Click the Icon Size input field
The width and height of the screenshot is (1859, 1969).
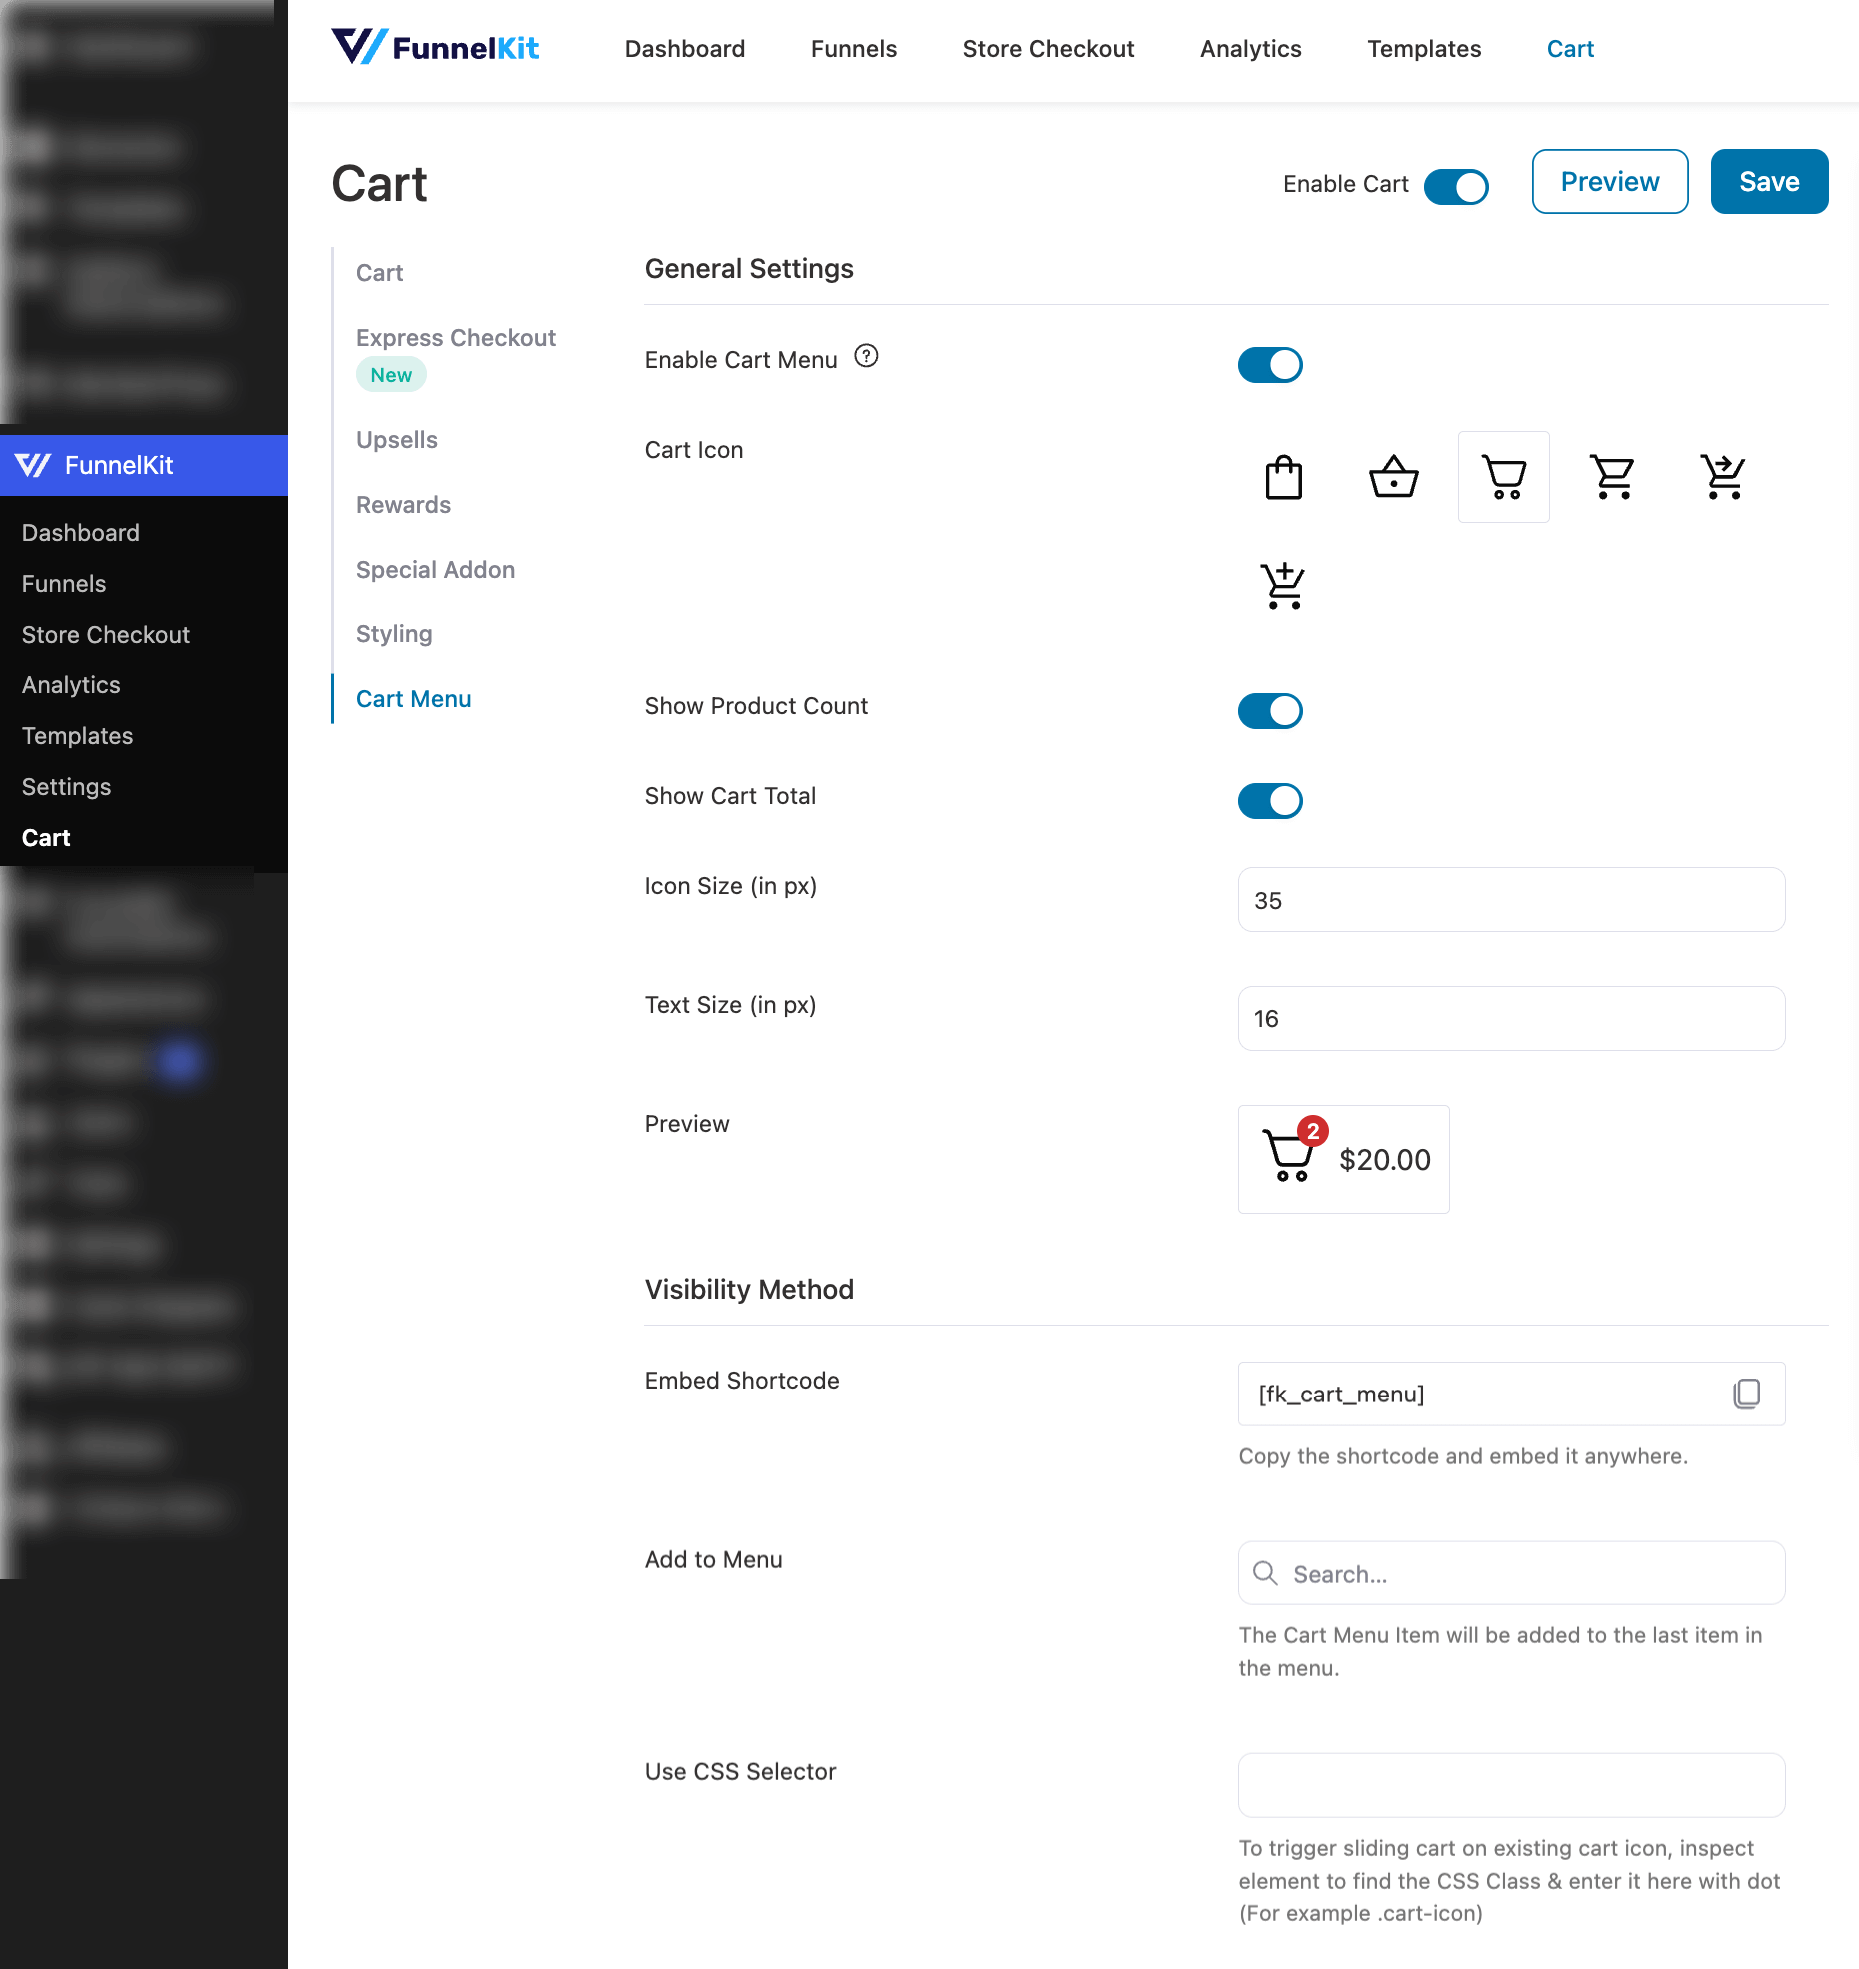click(1510, 899)
